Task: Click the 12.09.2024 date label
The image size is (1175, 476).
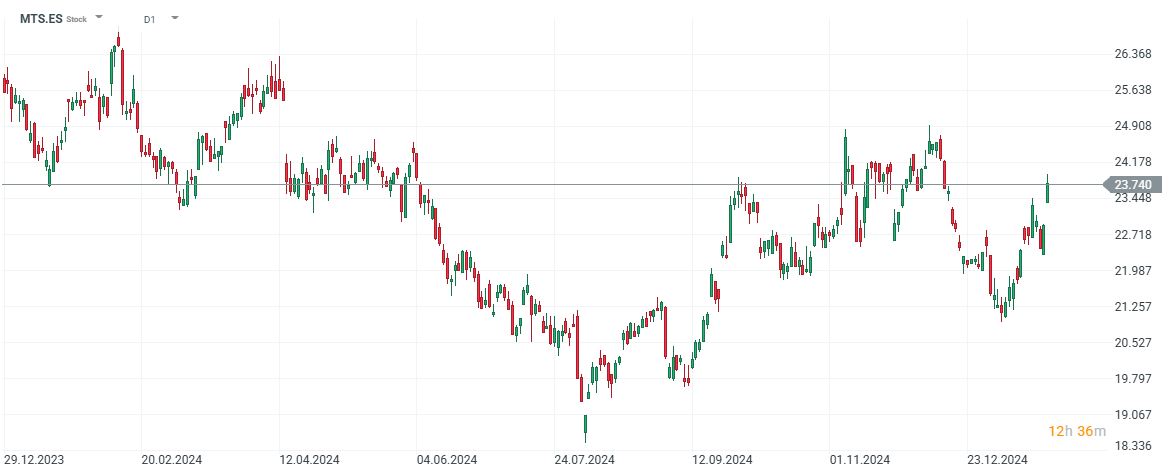Action: (722, 460)
